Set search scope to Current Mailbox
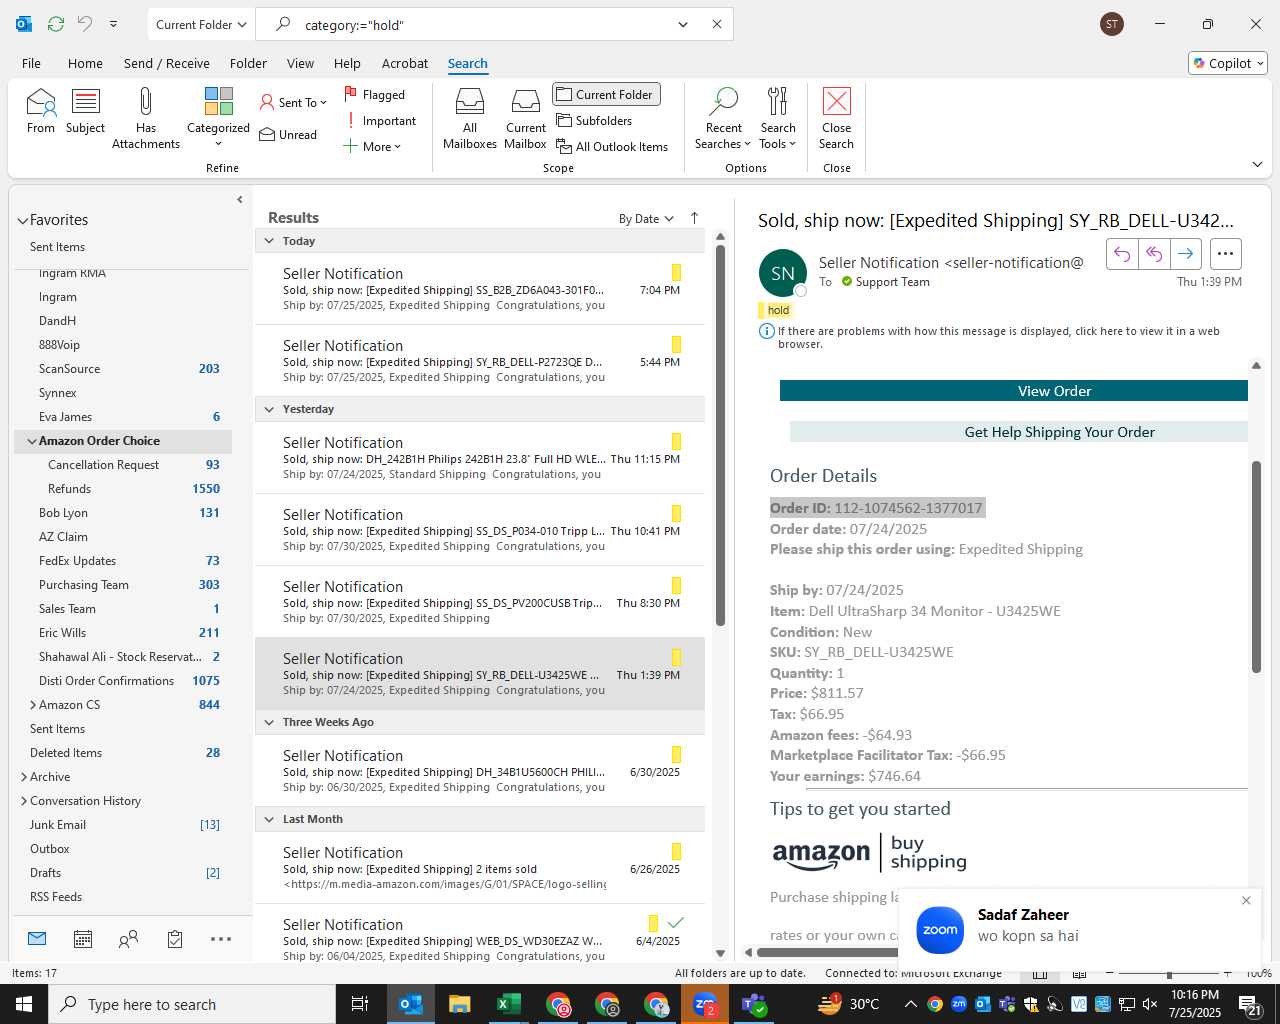Image resolution: width=1280 pixels, height=1024 pixels. [526, 118]
